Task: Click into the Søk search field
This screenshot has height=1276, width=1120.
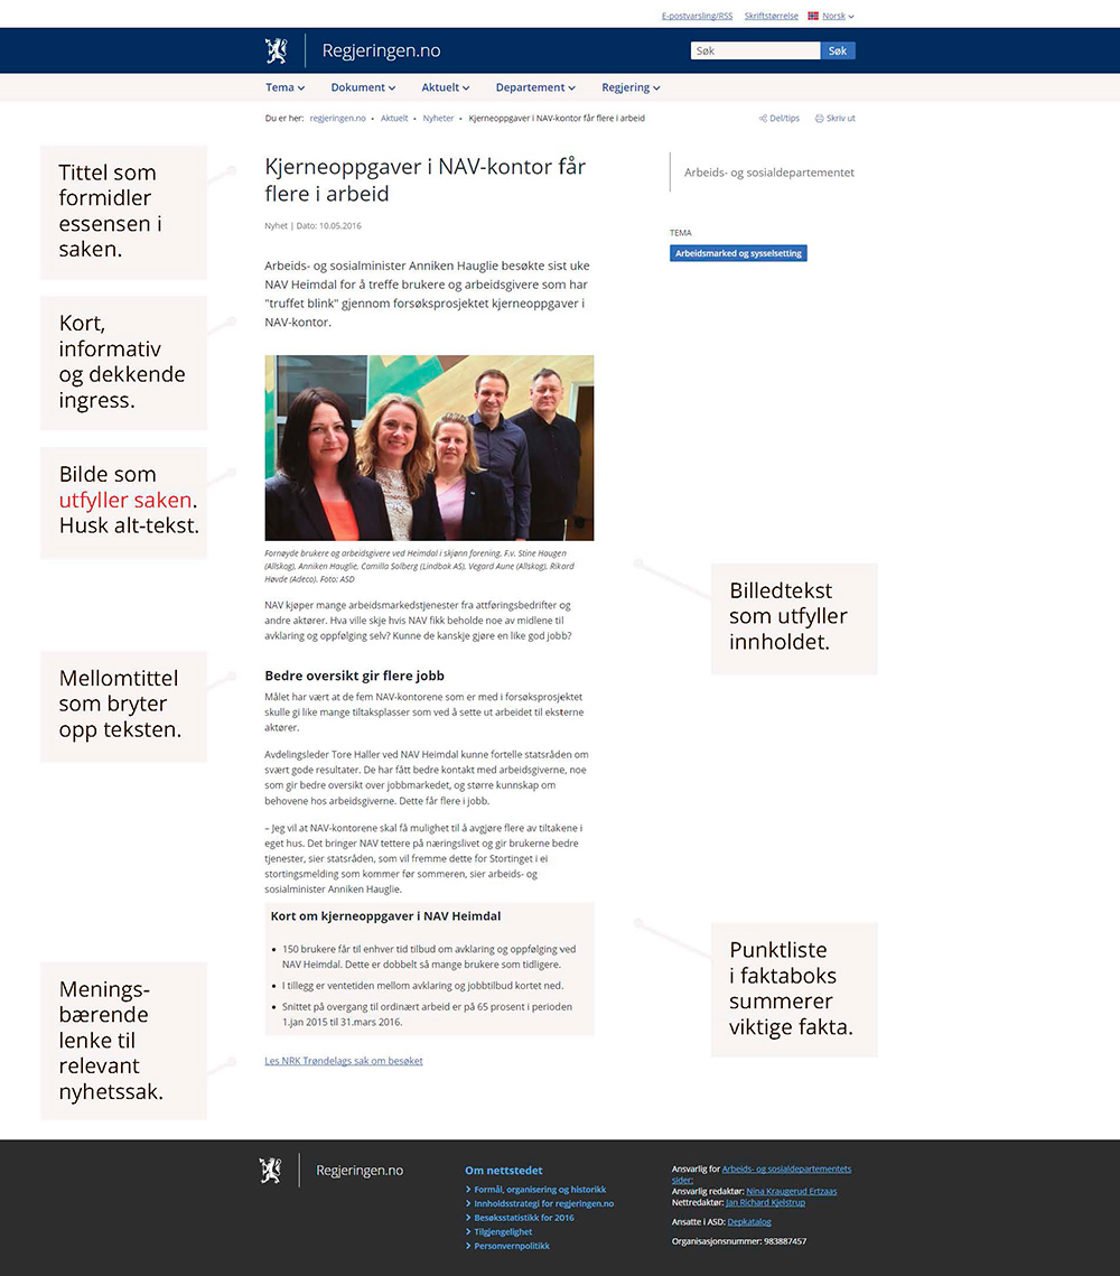Action: pos(755,51)
